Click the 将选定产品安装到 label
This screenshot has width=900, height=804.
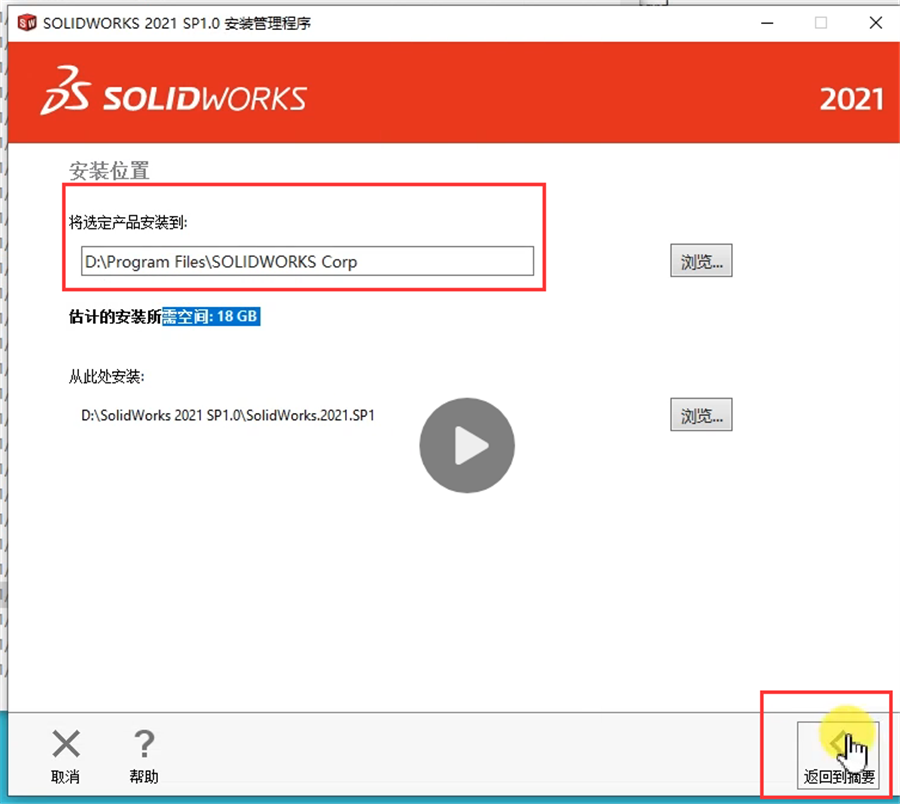(x=128, y=222)
